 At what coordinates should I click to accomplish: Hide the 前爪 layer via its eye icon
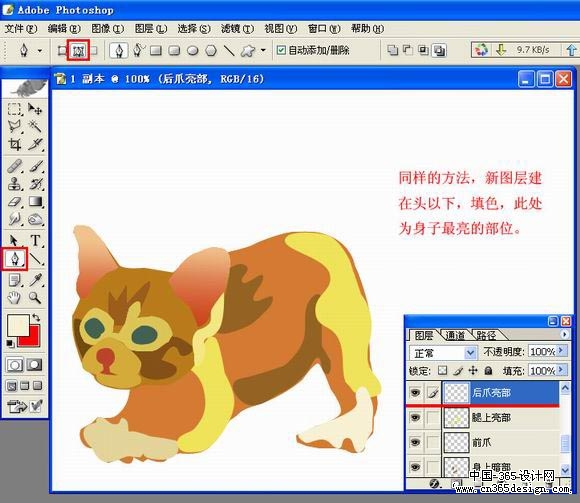(415, 442)
